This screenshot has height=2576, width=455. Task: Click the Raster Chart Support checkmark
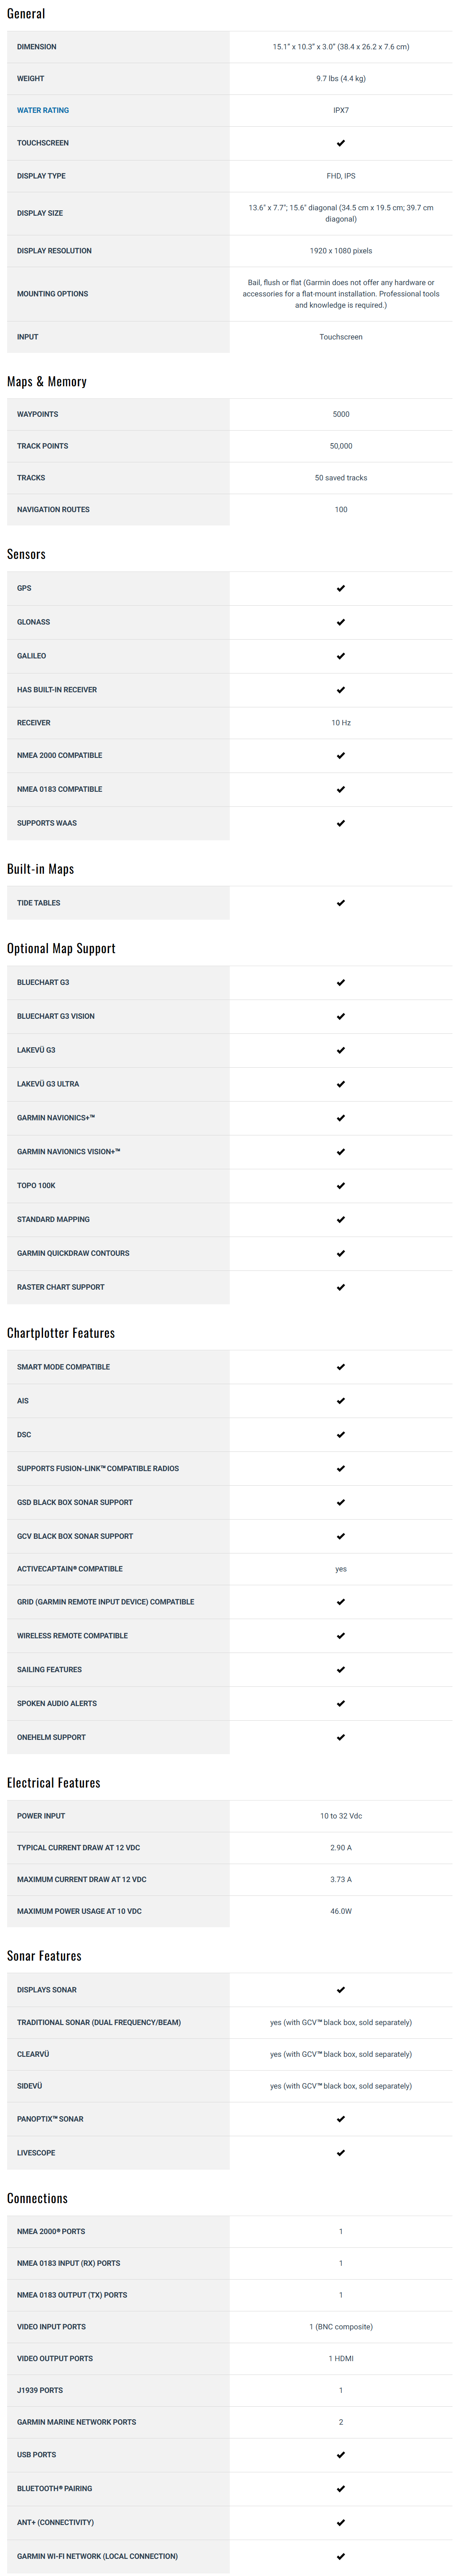pyautogui.click(x=341, y=1287)
